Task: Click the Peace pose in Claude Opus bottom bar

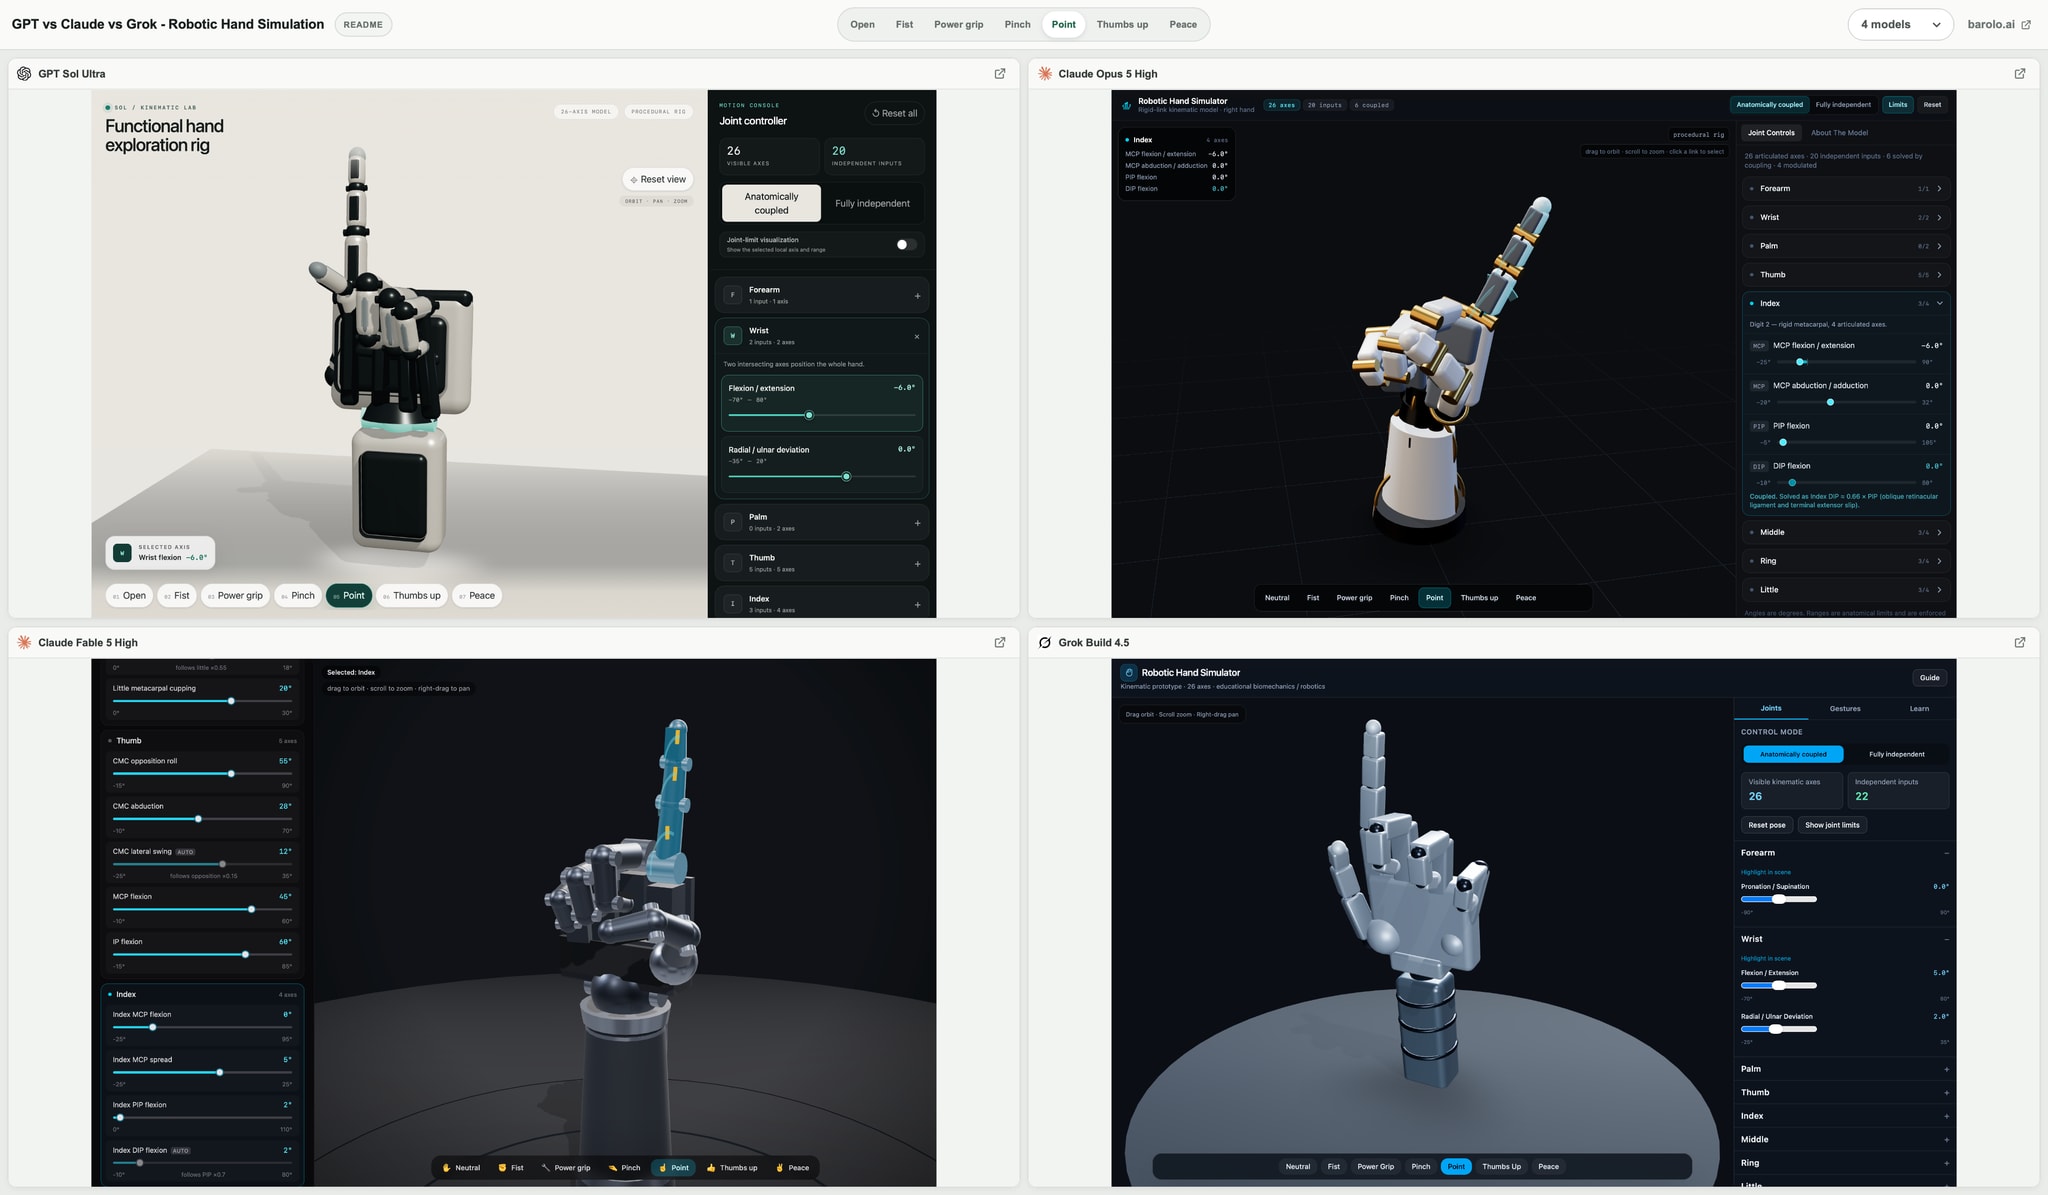Action: pos(1525,598)
